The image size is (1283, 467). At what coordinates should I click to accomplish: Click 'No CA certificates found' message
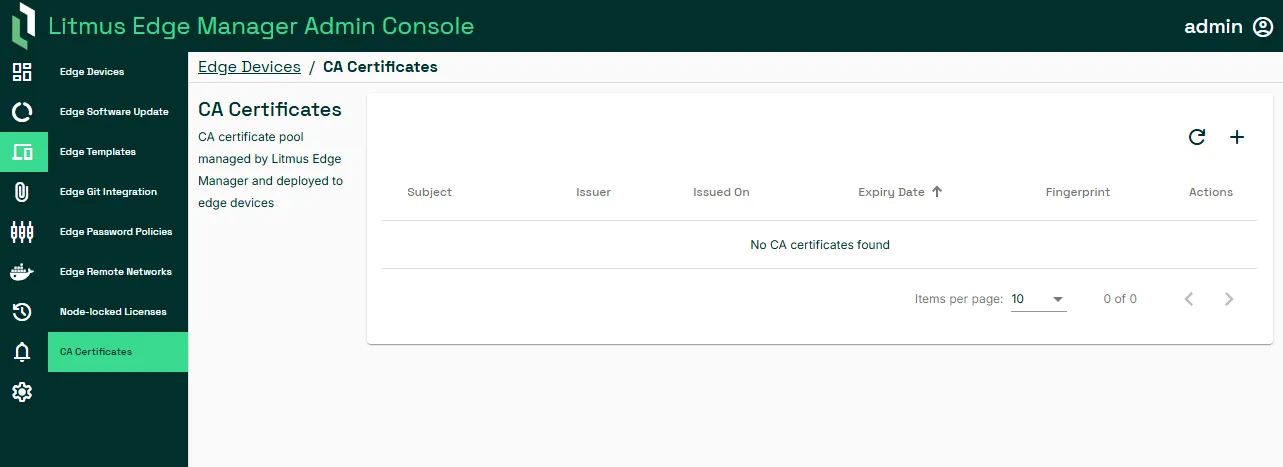(x=820, y=245)
